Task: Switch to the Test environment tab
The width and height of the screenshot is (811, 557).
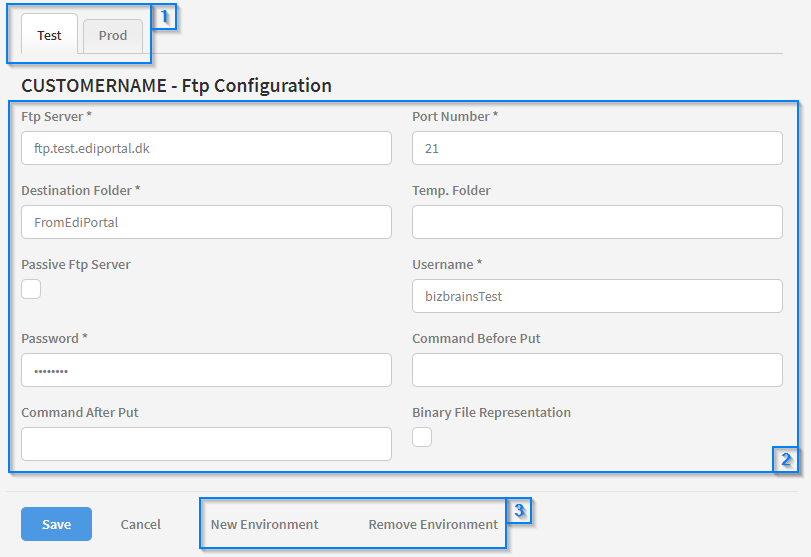Action: (49, 36)
